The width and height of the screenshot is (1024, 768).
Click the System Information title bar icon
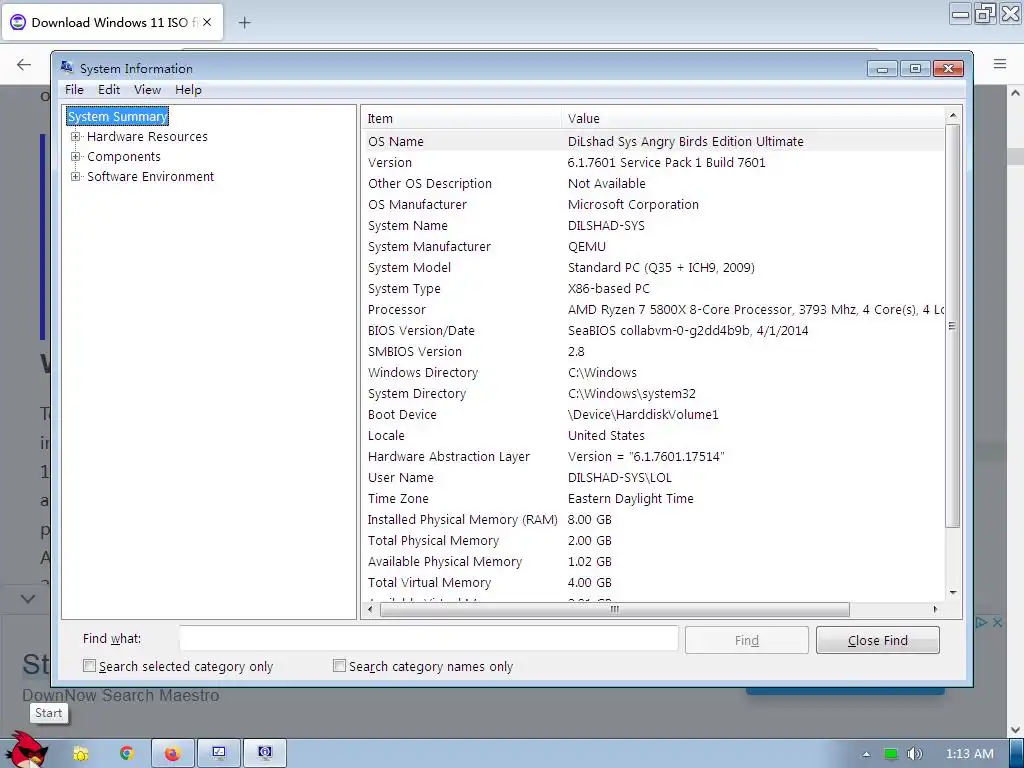(x=67, y=68)
